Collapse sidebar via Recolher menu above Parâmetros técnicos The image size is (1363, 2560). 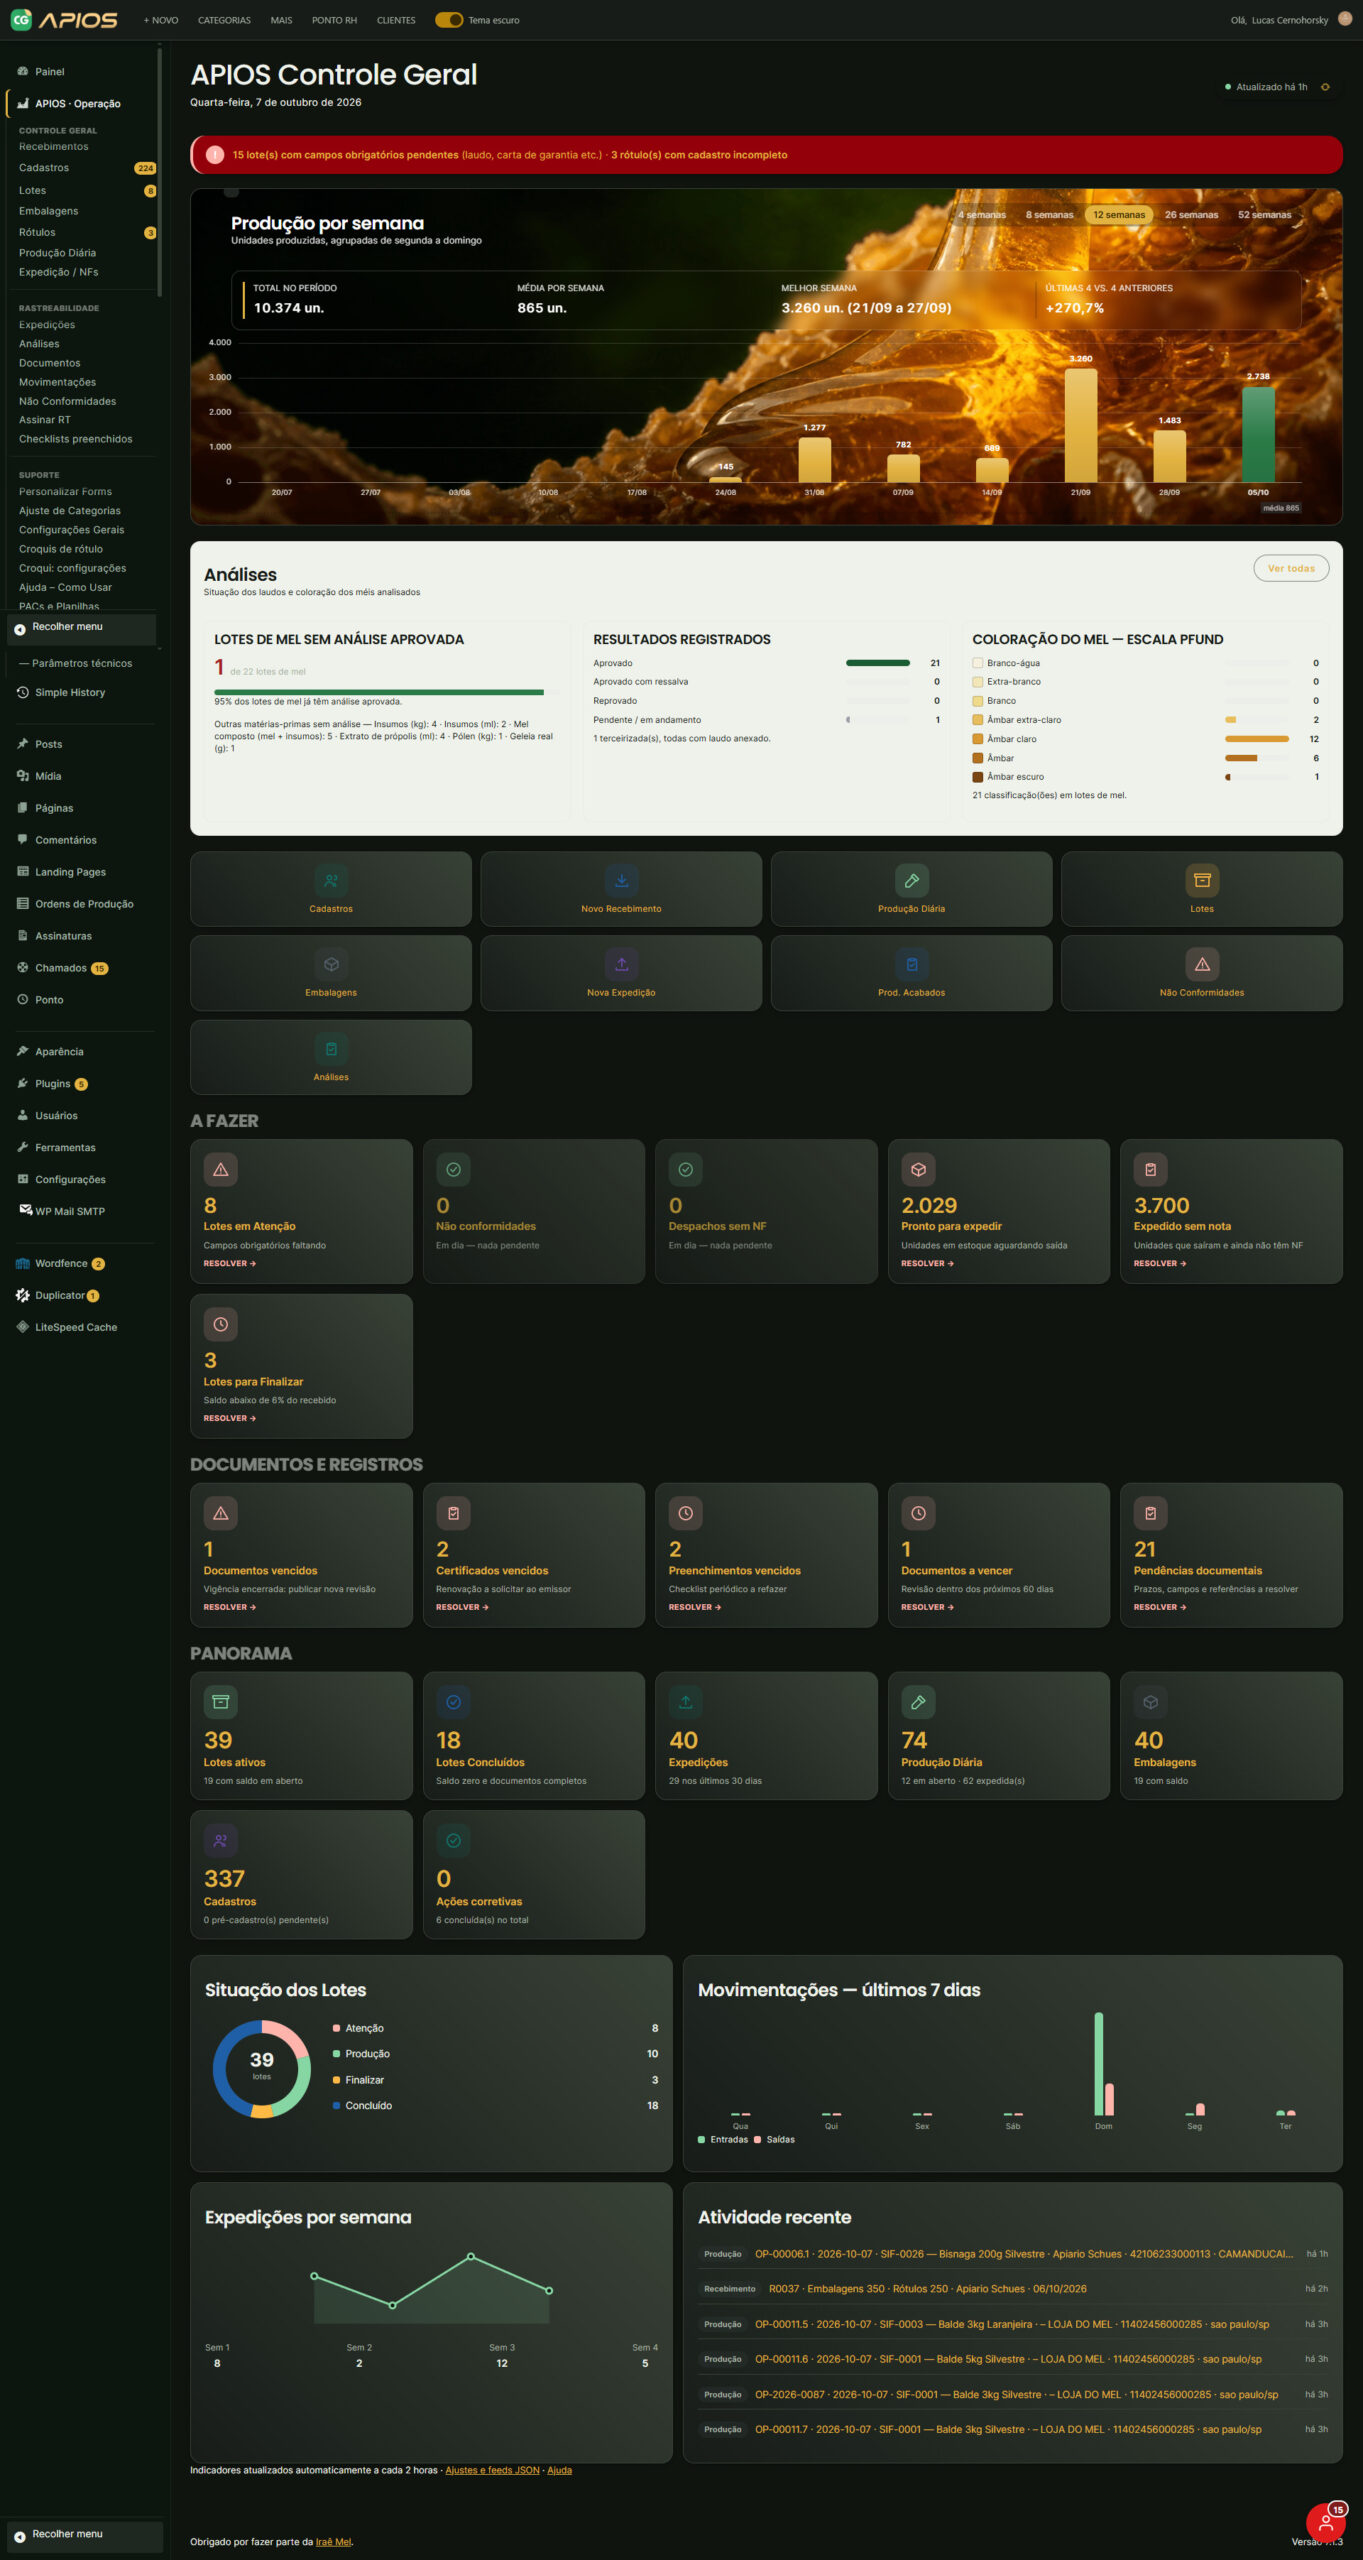[82, 628]
